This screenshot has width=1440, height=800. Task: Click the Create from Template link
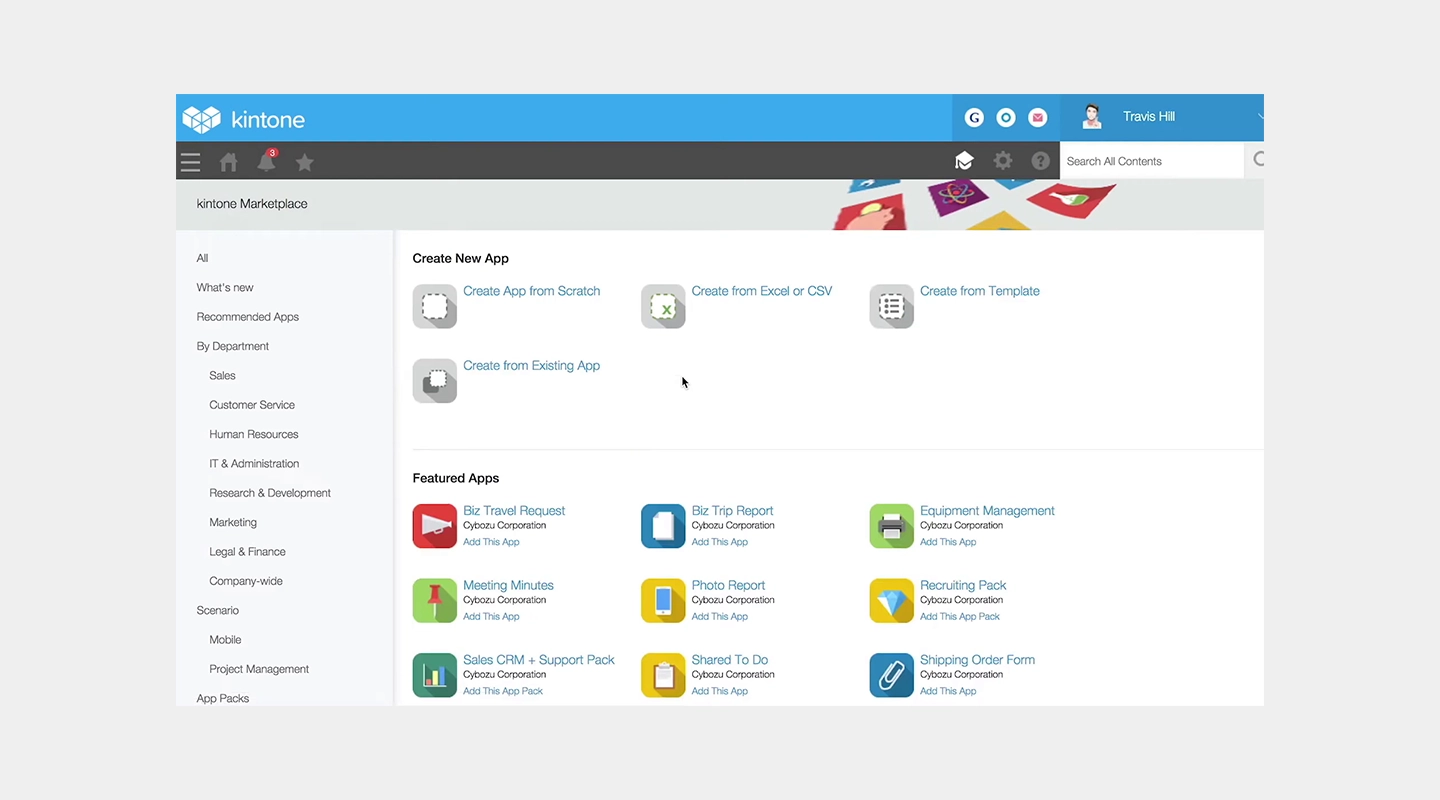point(980,291)
